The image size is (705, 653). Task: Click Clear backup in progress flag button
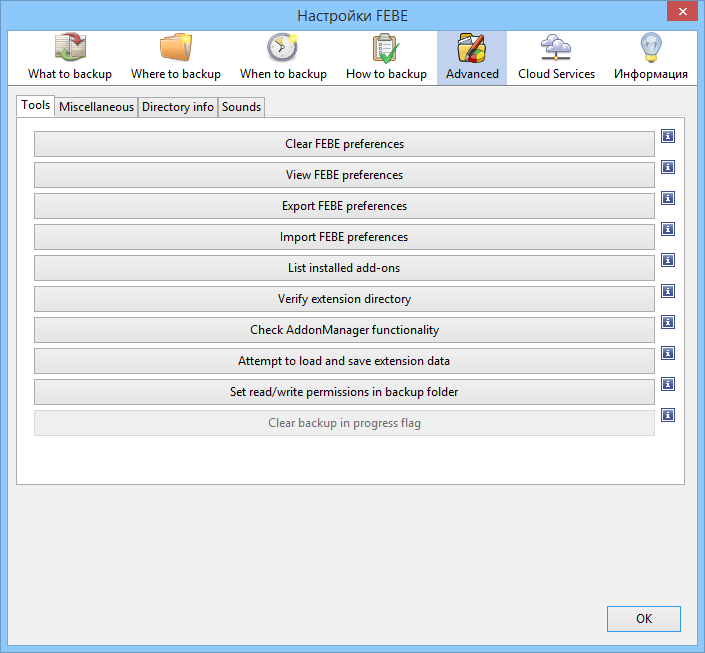pyautogui.click(x=344, y=423)
